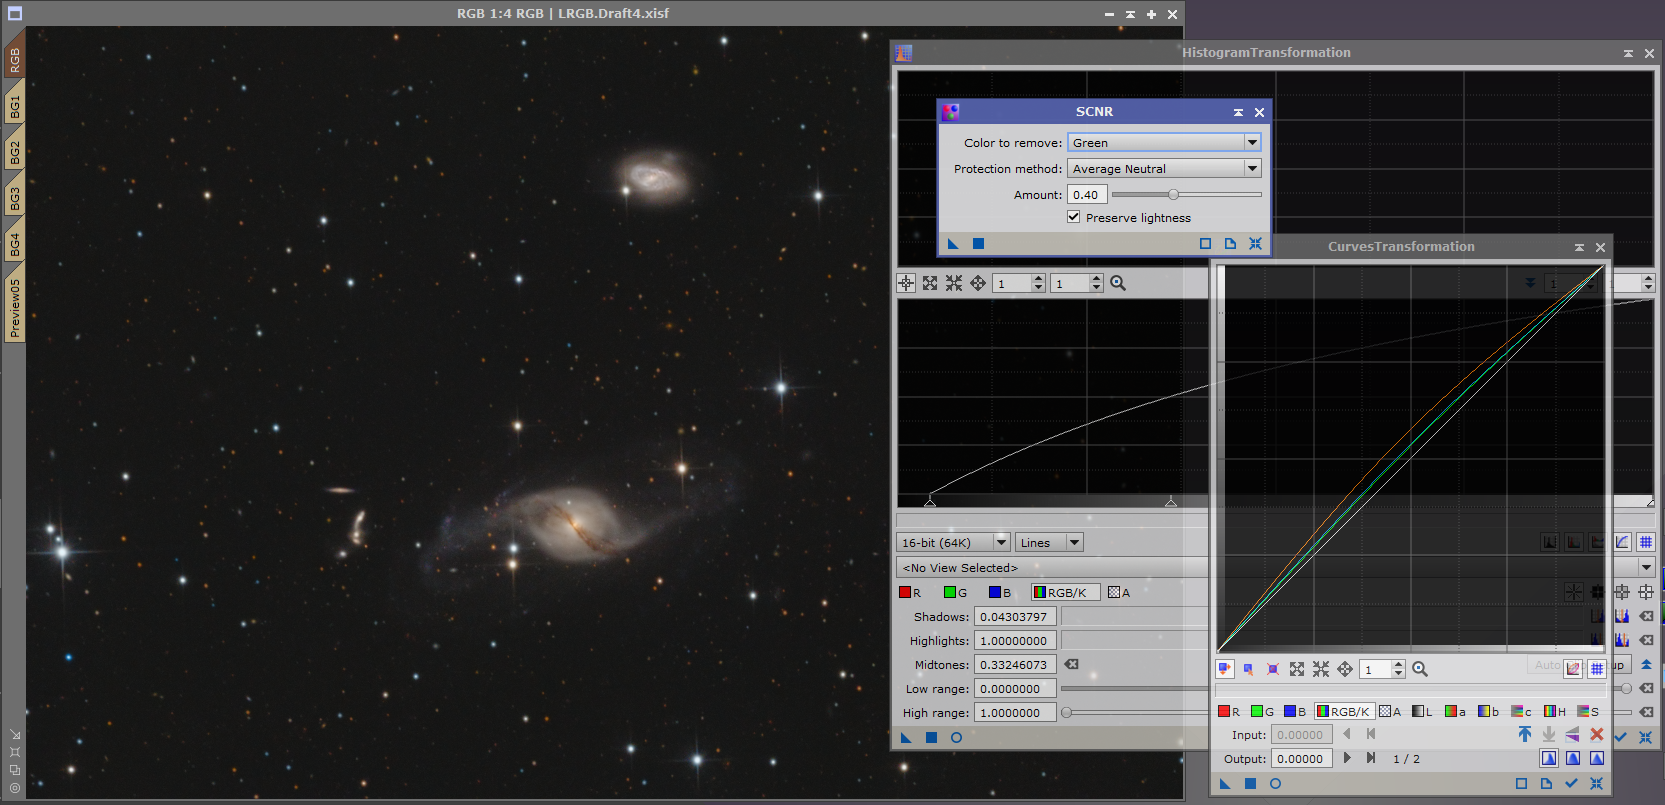Open the Lines plot style dropdown
Image resolution: width=1665 pixels, height=805 pixels.
point(1049,542)
